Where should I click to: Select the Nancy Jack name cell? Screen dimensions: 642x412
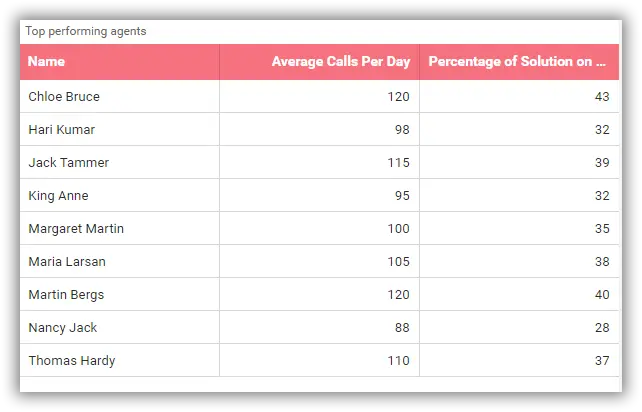tap(63, 328)
